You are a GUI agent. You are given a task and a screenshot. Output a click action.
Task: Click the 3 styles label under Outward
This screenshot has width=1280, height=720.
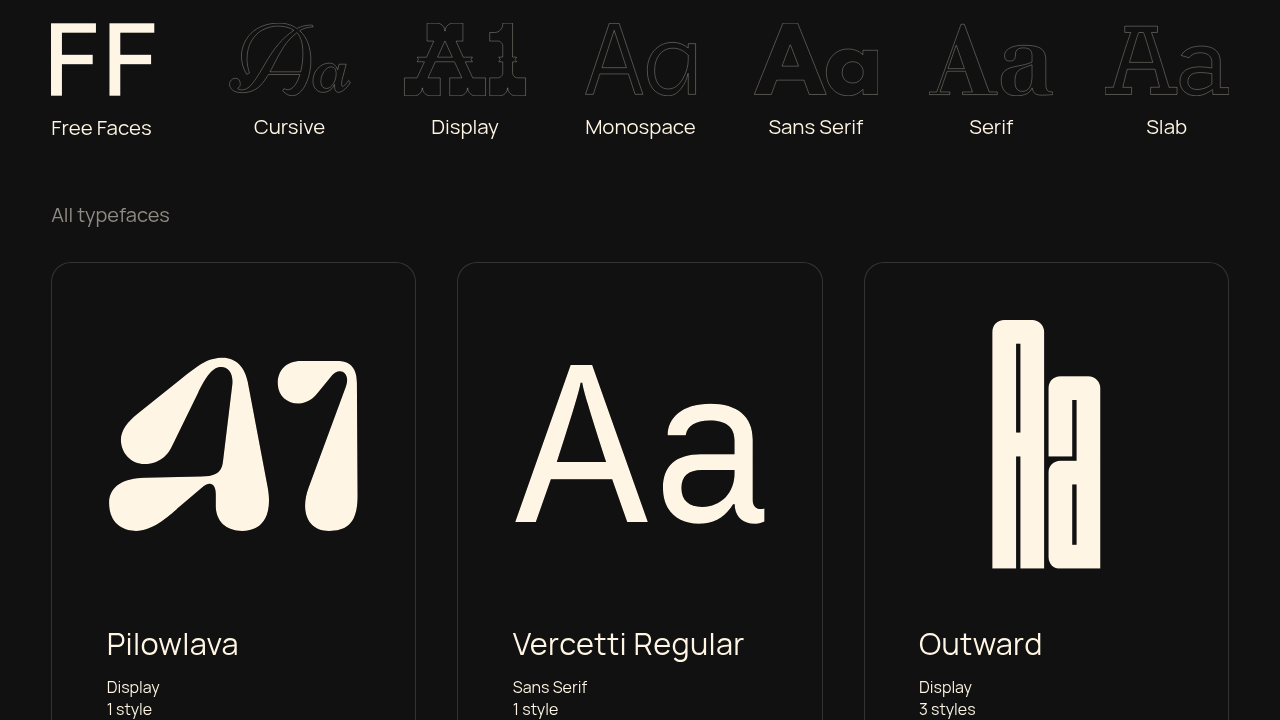[x=947, y=709]
